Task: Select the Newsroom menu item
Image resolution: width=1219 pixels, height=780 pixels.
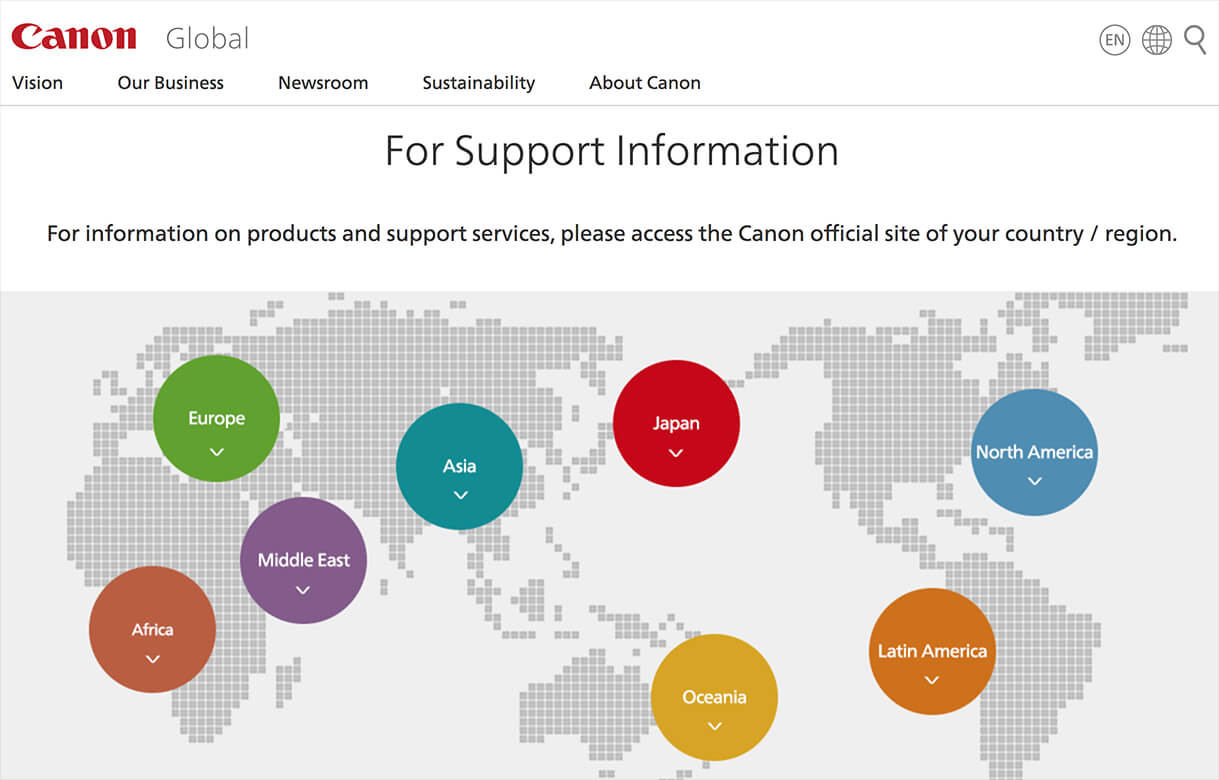Action: pos(323,83)
